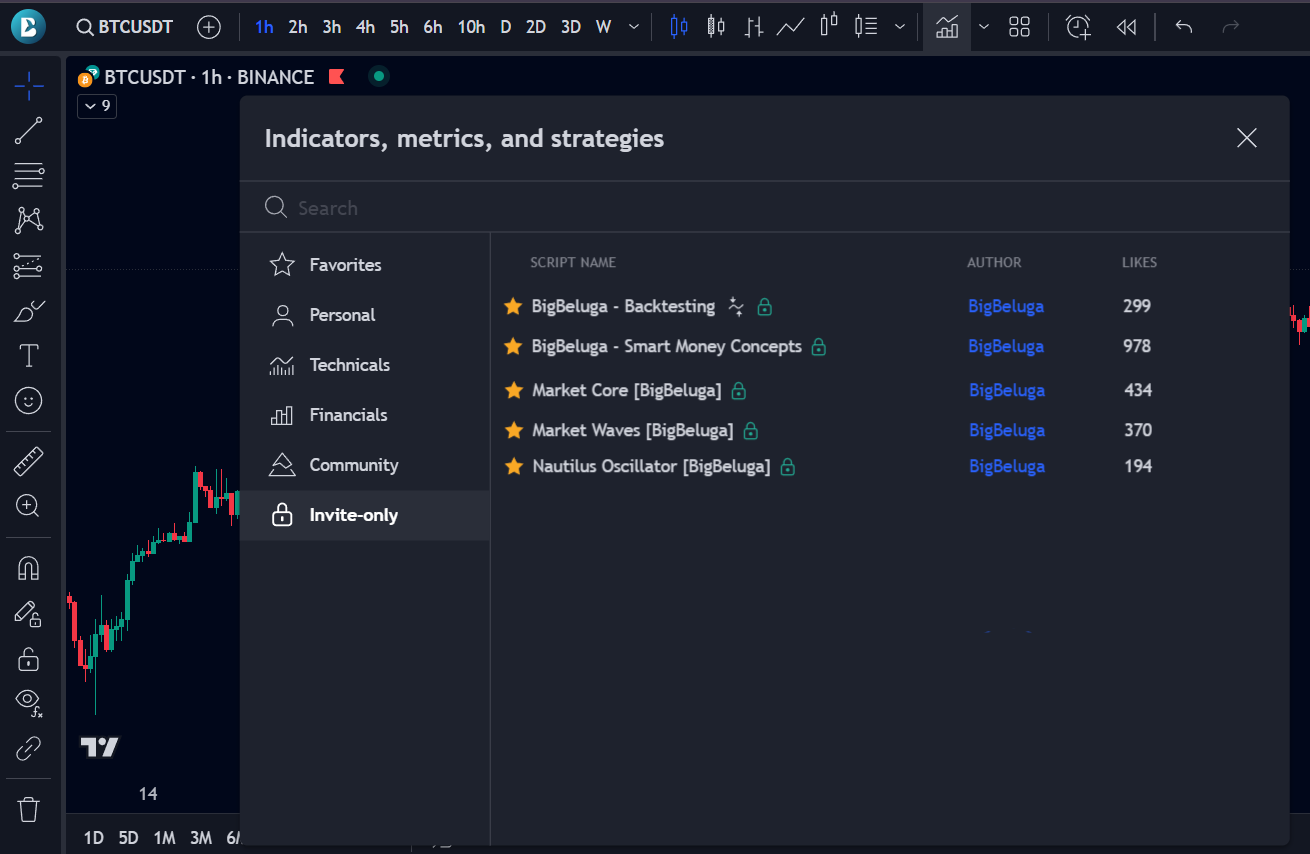
Task: Click the add symbol plus icon
Action: 209,27
